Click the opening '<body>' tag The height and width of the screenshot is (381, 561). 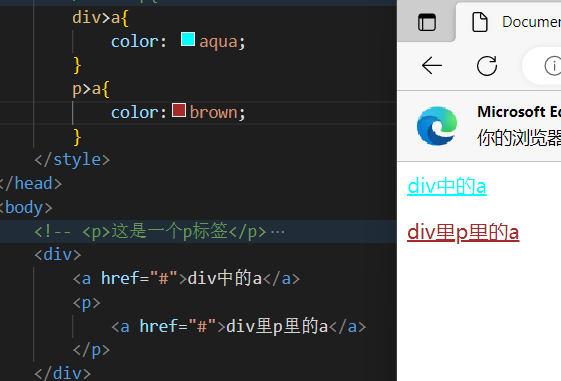[26, 207]
